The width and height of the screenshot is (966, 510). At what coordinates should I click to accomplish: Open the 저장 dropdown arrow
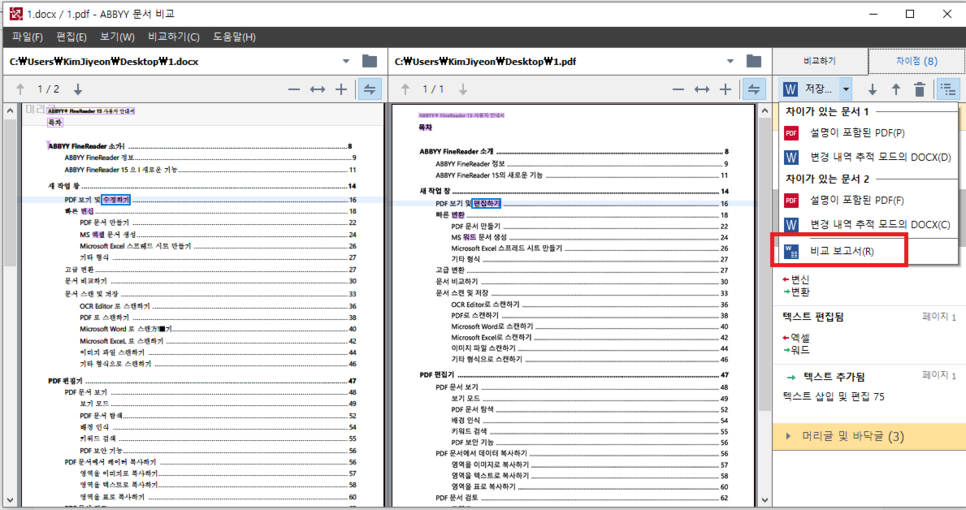click(x=846, y=89)
